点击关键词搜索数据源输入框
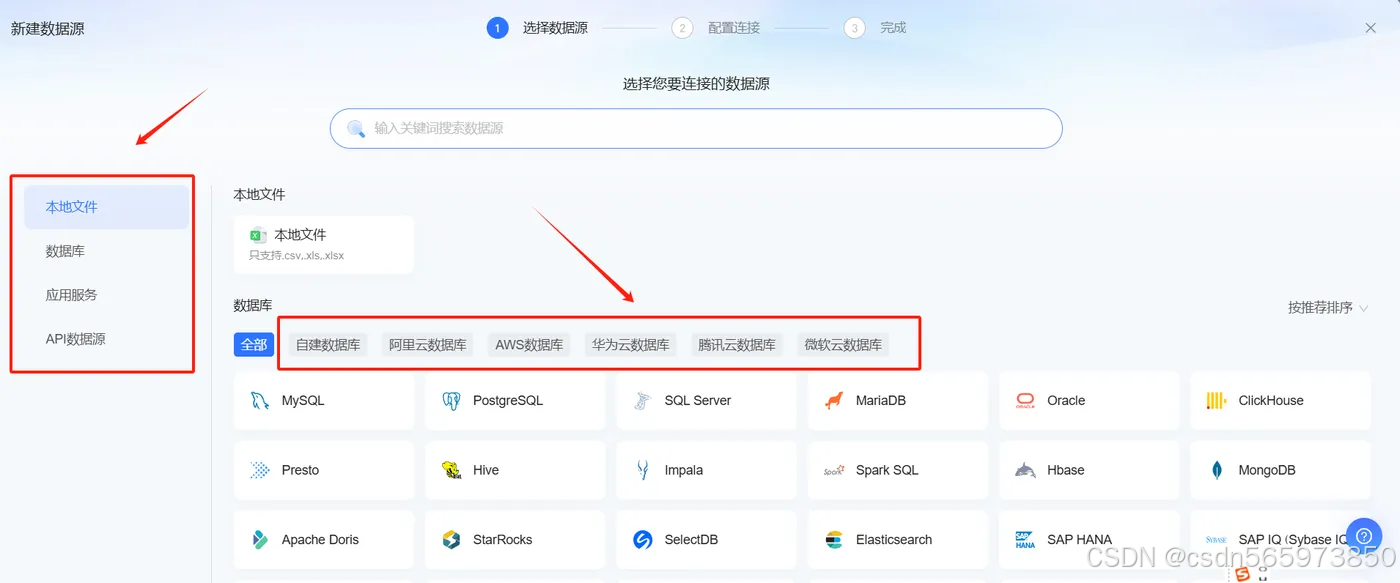This screenshot has width=1400, height=583. coord(696,128)
